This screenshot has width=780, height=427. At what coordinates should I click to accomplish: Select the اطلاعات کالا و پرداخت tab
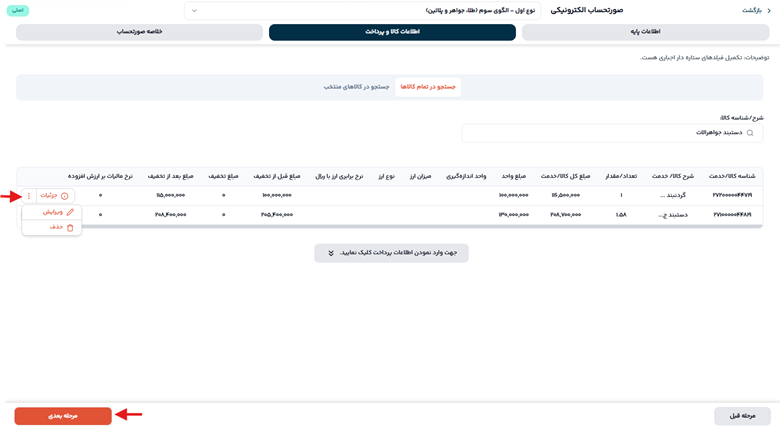click(392, 32)
